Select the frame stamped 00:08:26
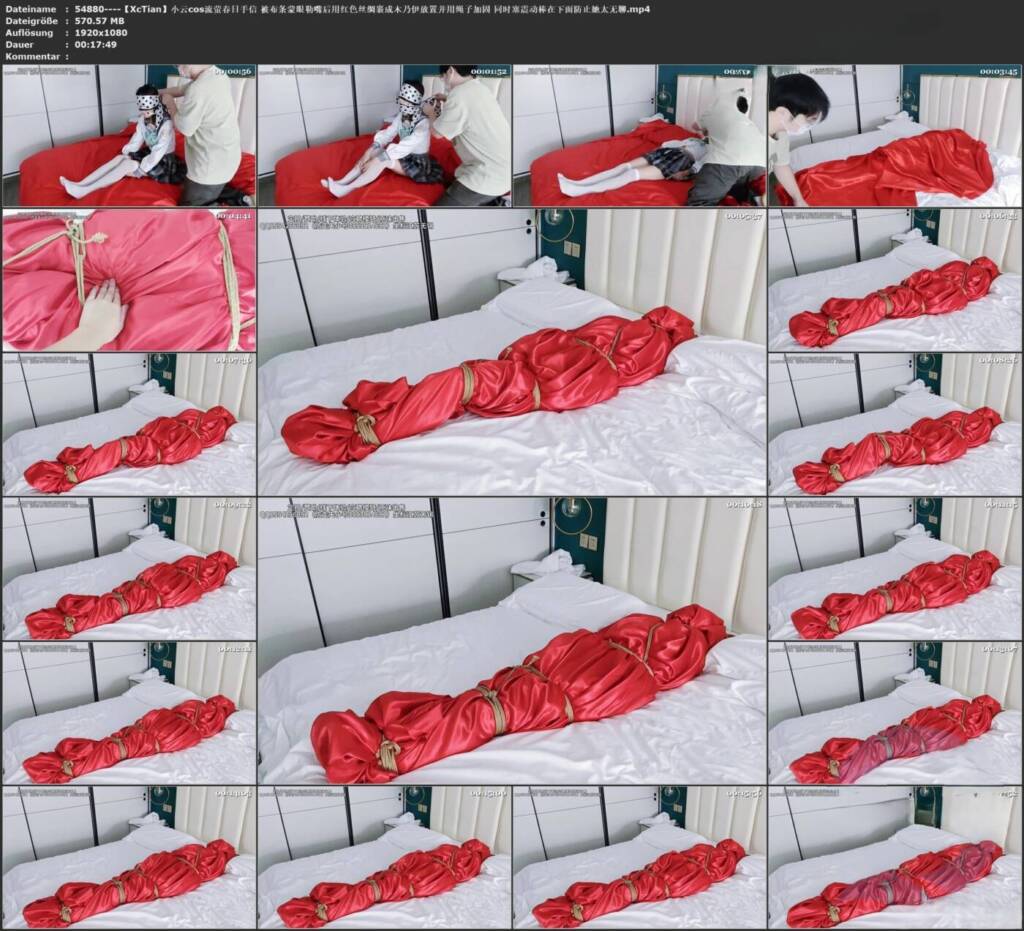The height and width of the screenshot is (931, 1024). tap(895, 424)
